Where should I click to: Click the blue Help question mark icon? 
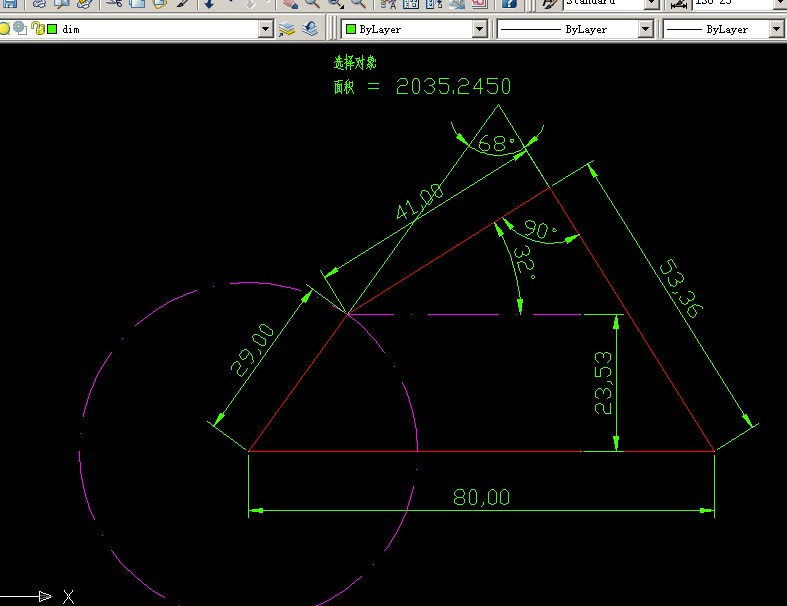(509, 4)
